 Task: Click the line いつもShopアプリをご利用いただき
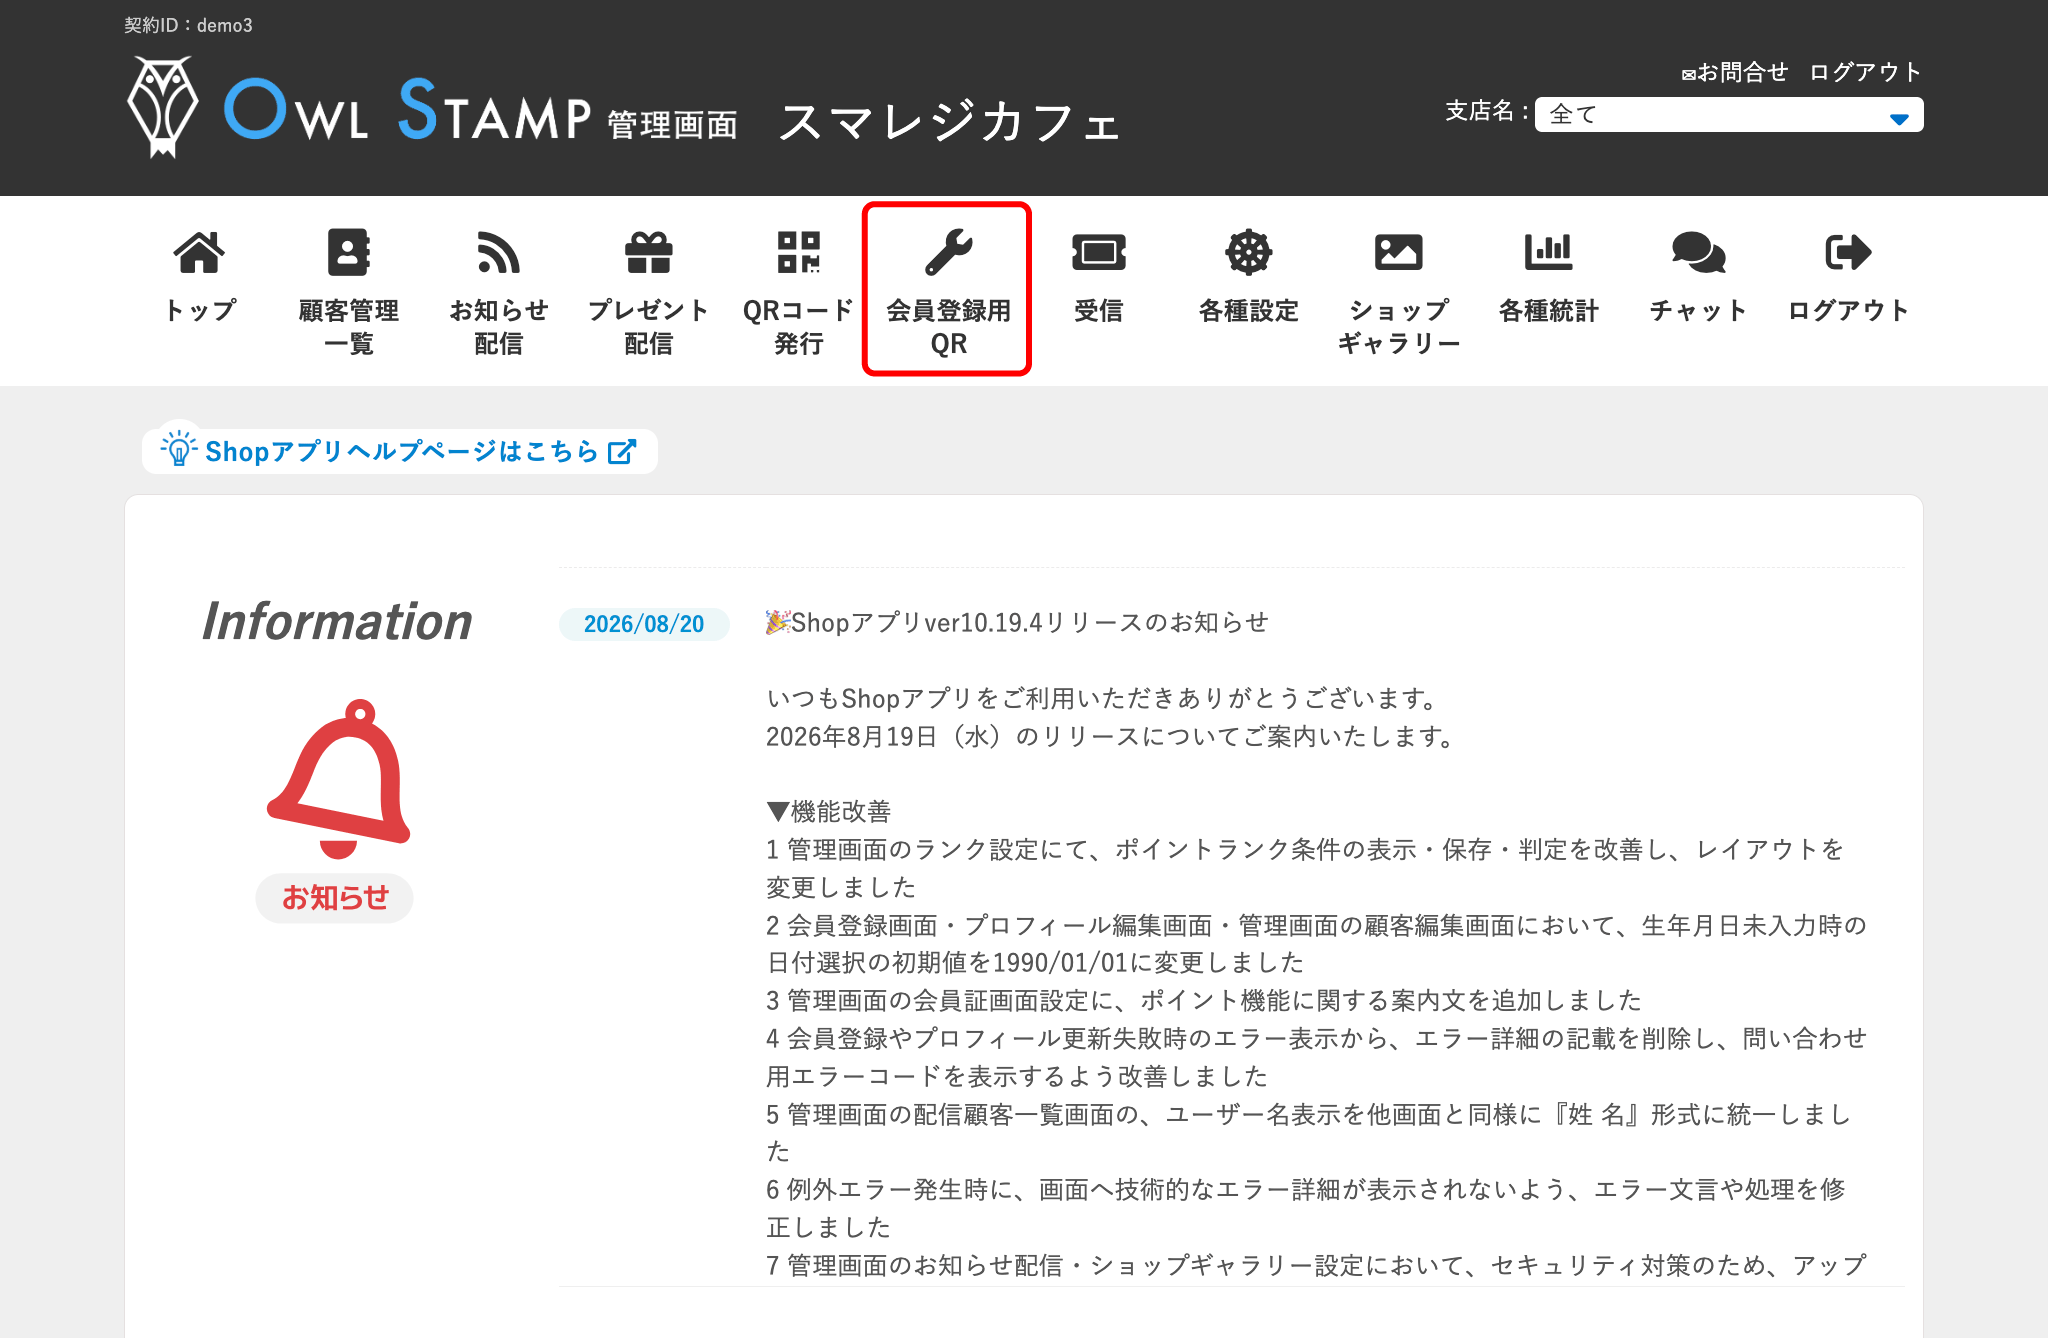tap(1104, 698)
